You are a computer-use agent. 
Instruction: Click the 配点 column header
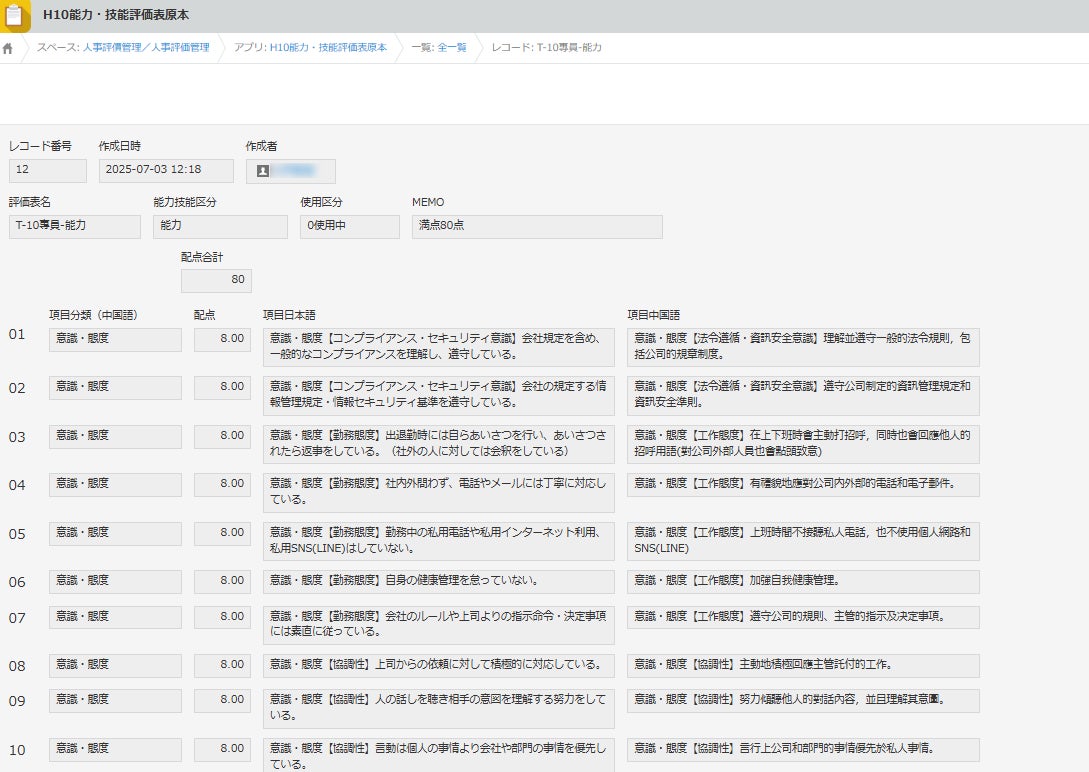(x=204, y=315)
